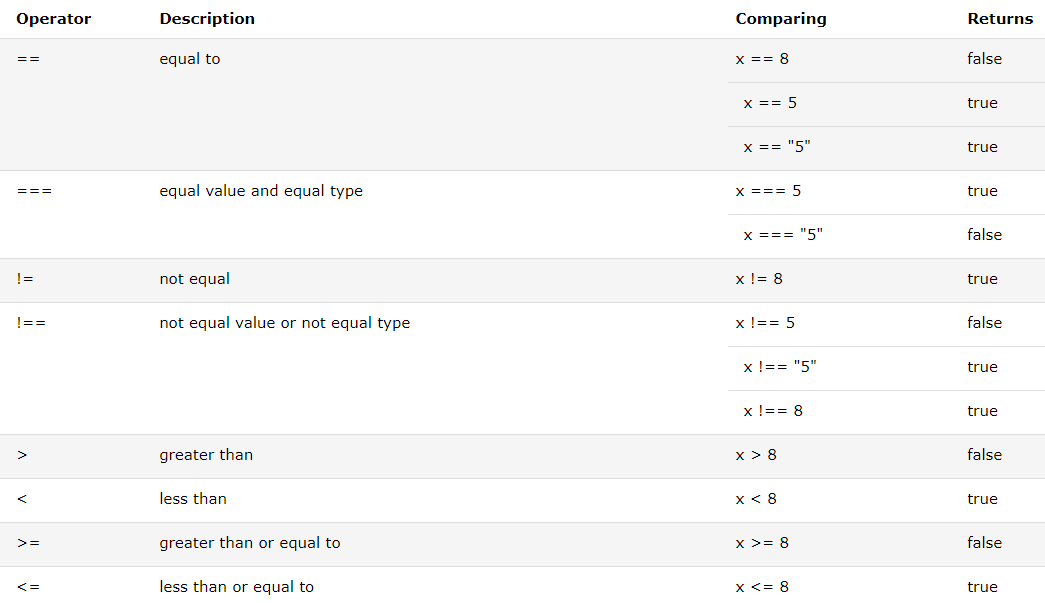Click the x >= 8 comparison example

click(762, 543)
